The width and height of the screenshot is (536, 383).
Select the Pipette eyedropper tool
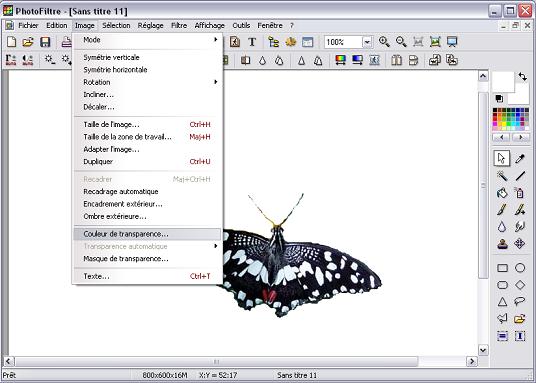[520, 159]
